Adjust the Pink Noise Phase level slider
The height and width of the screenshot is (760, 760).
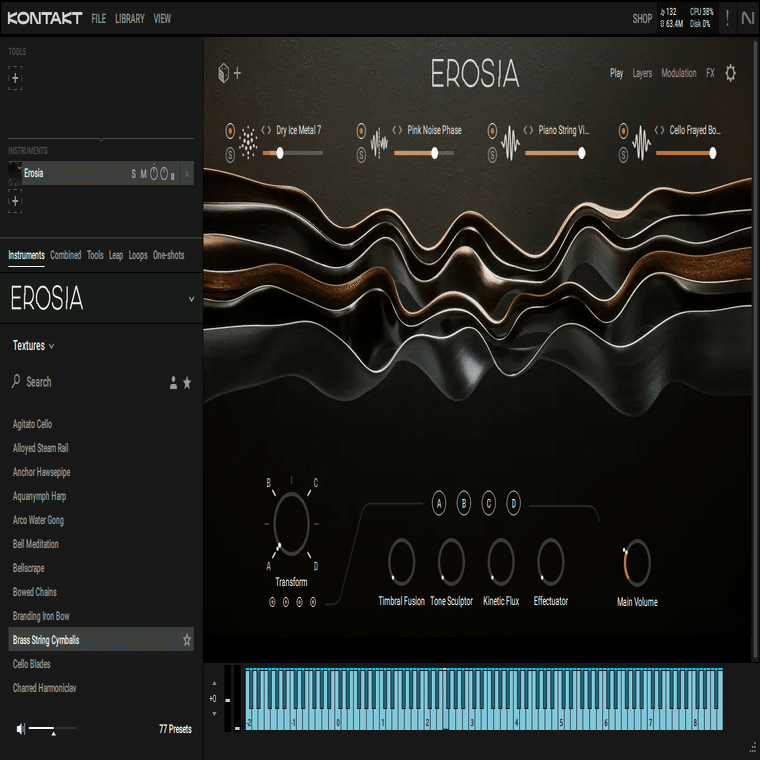(x=424, y=153)
